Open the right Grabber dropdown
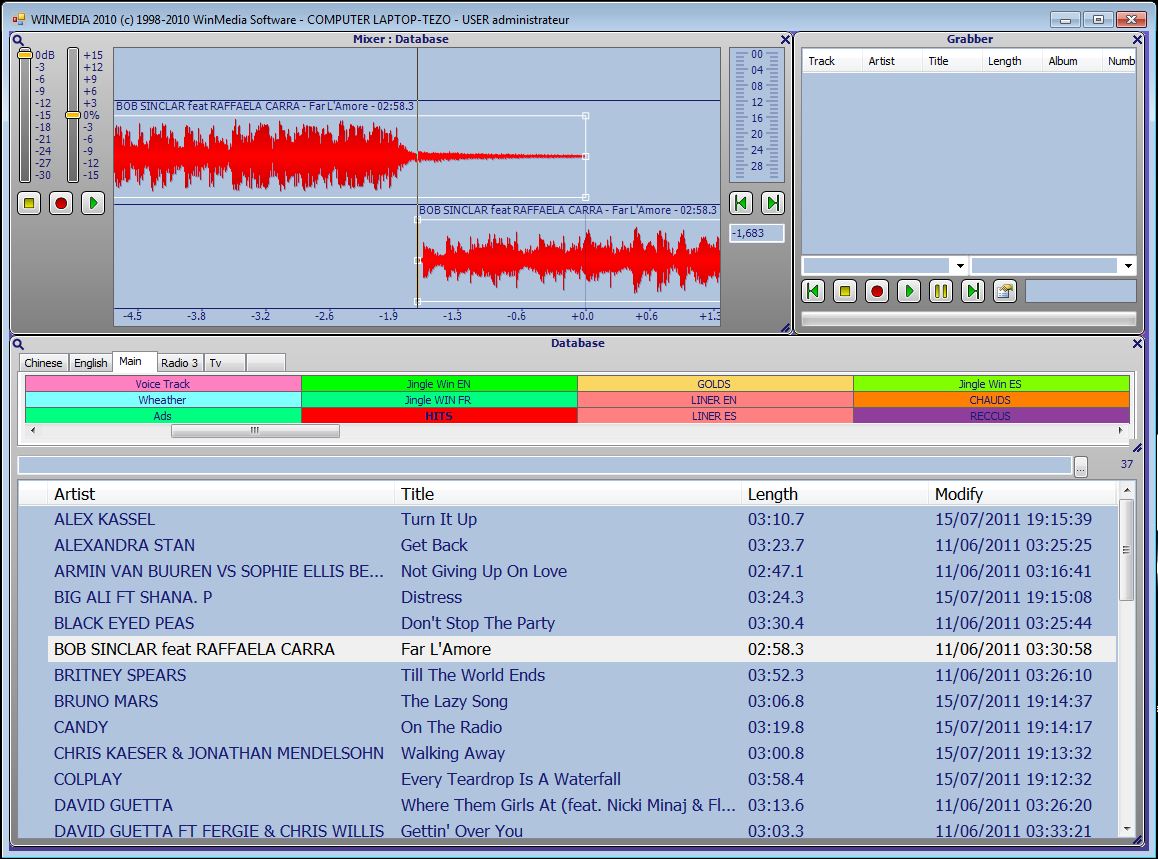 (1128, 266)
